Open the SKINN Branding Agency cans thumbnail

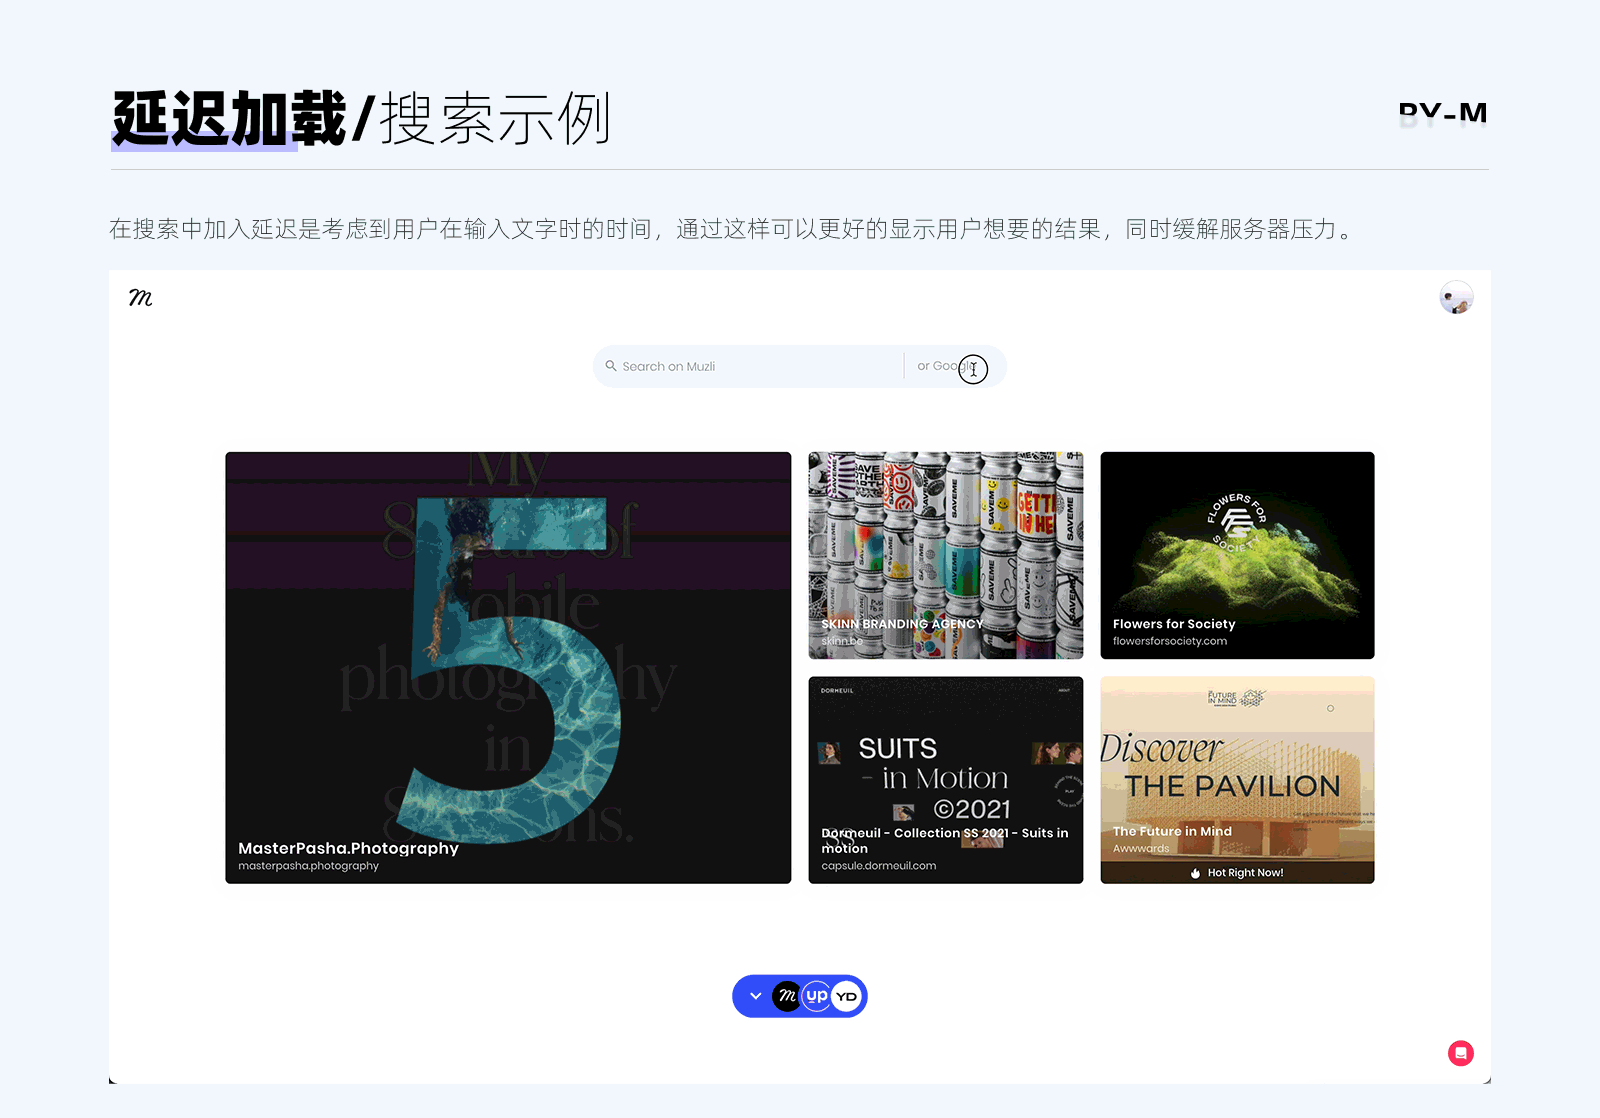[946, 555]
